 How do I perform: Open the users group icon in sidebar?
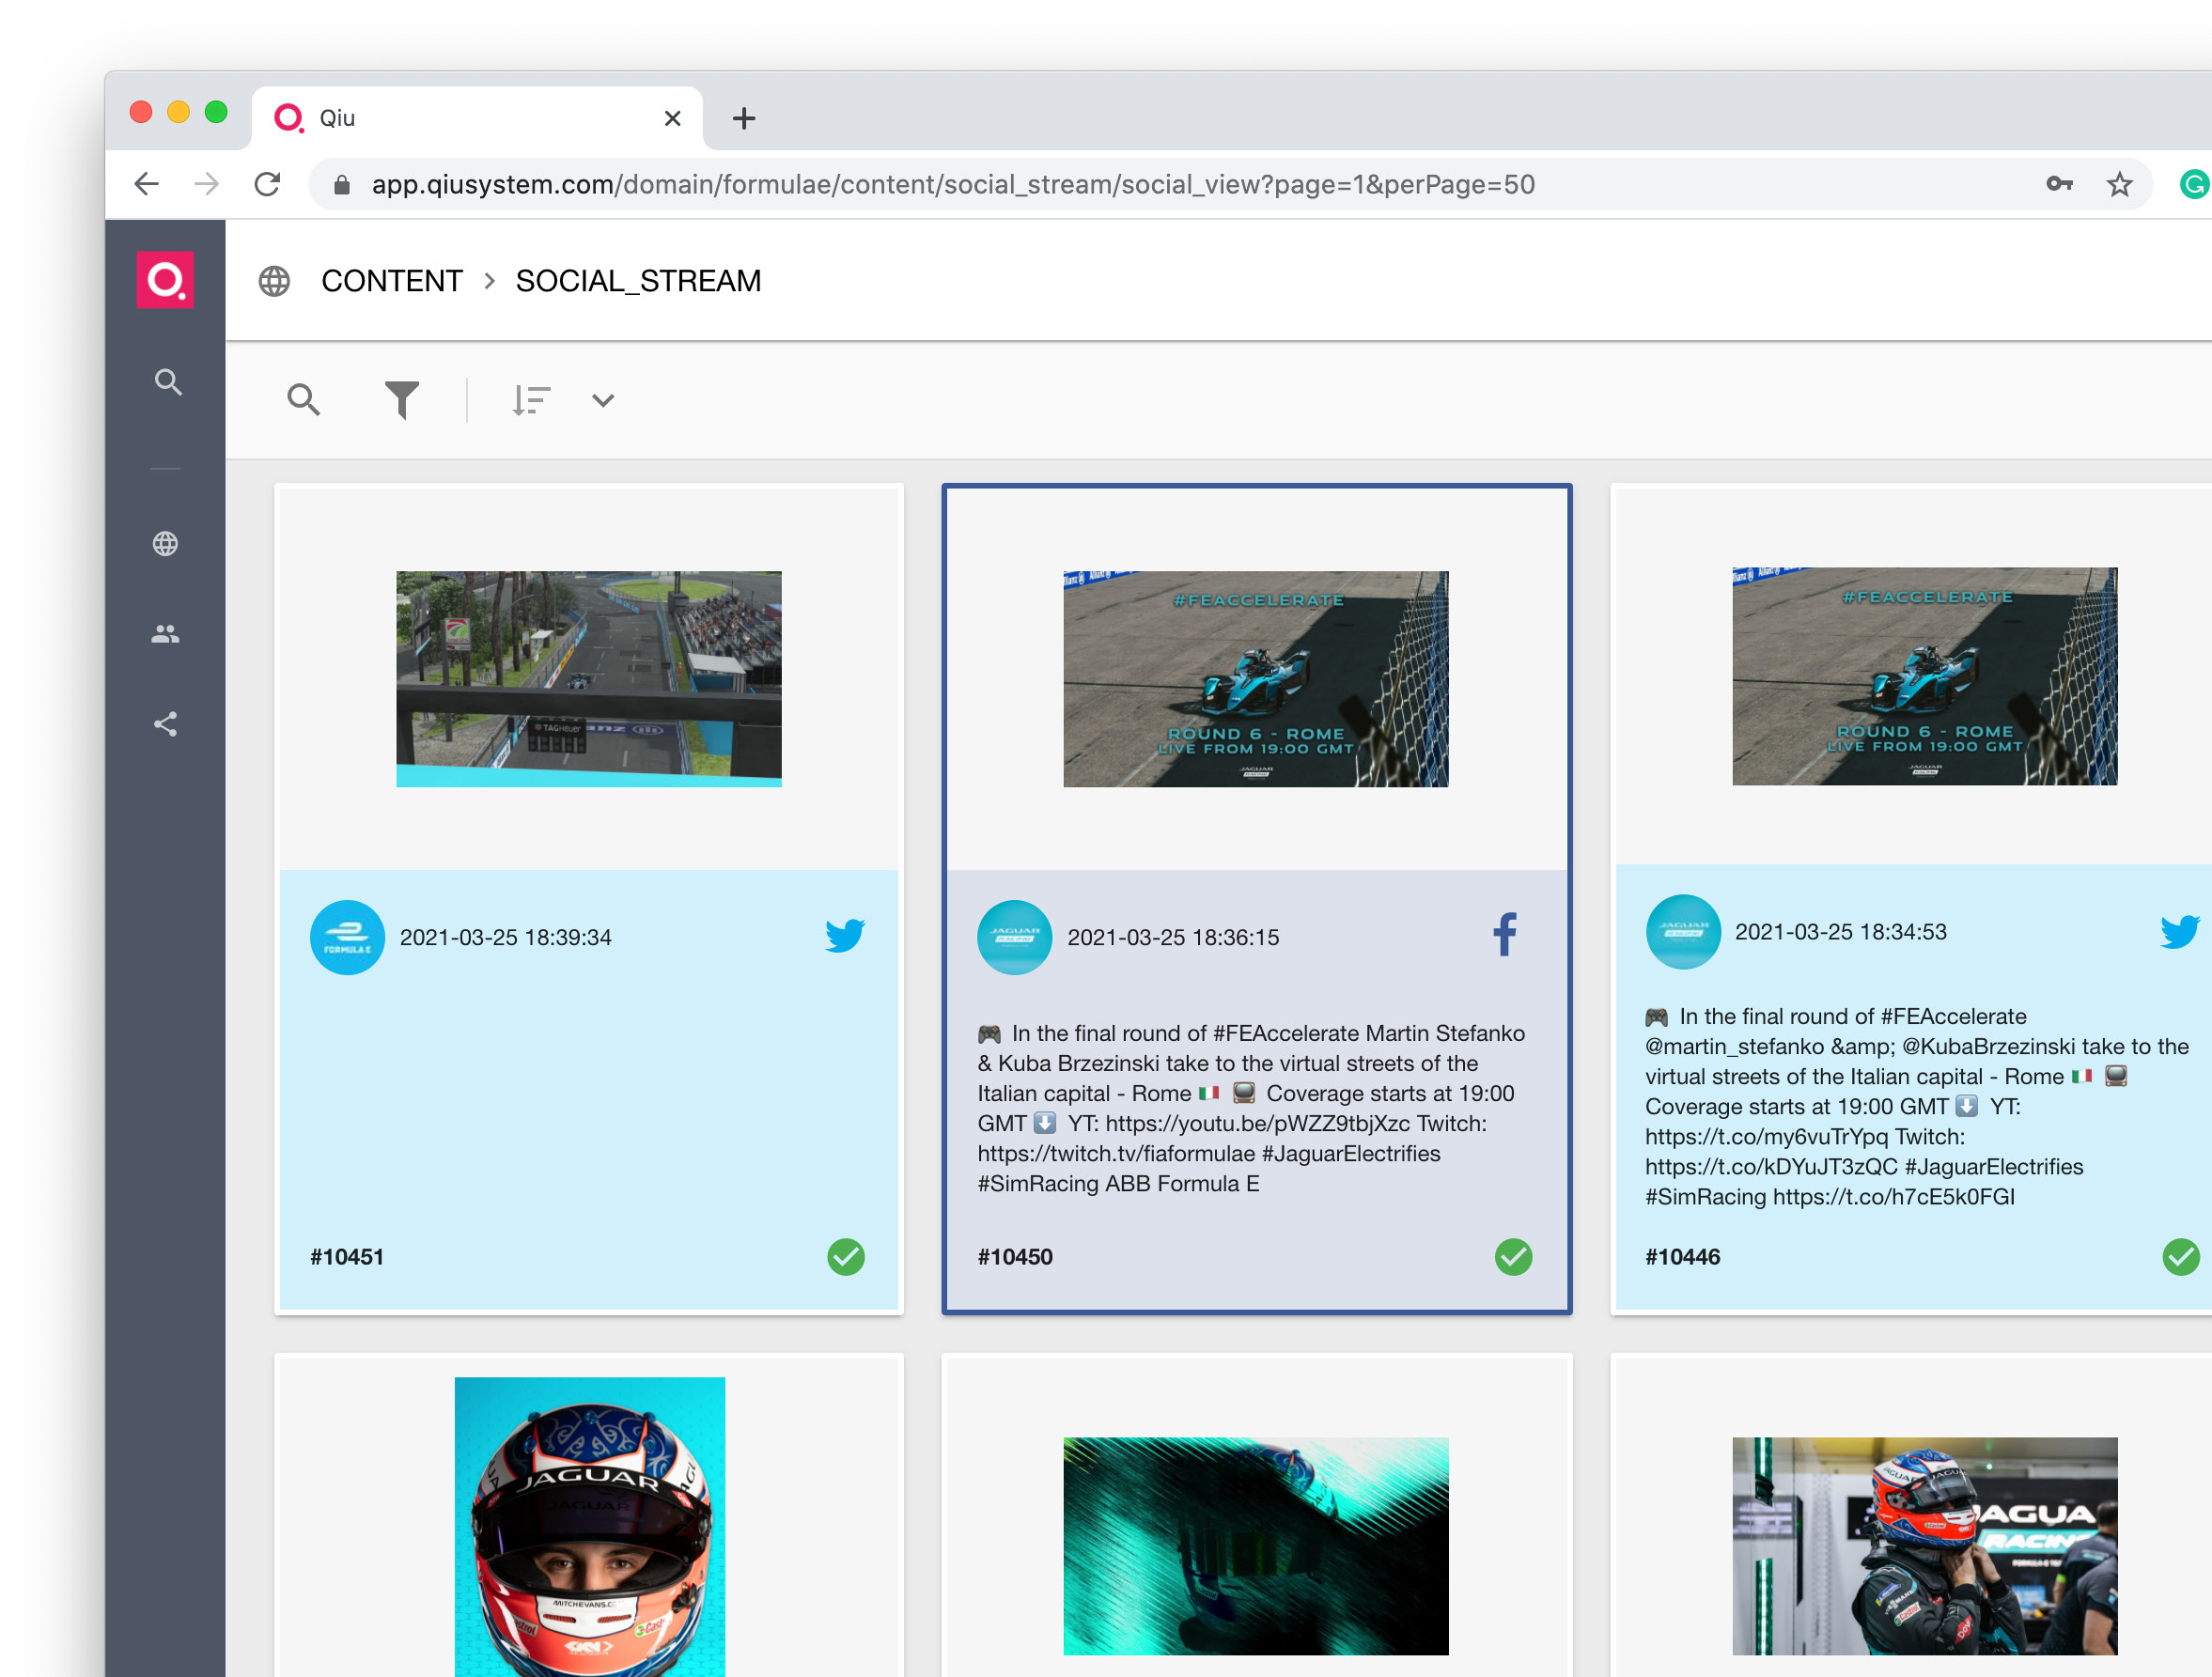pos(165,634)
